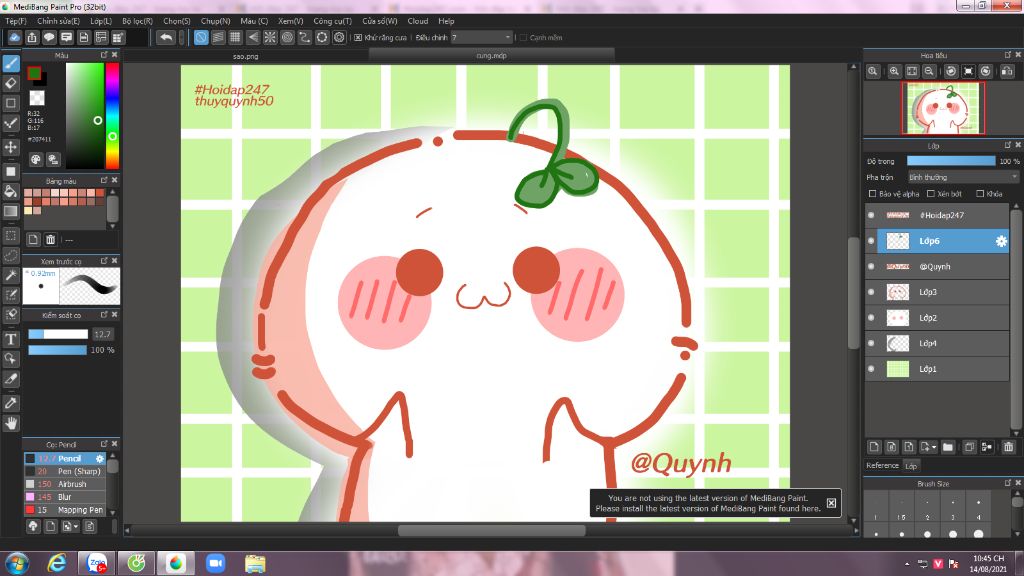1024x576 pixels.
Task: Hide the Lớp6 layer
Action: coord(871,241)
